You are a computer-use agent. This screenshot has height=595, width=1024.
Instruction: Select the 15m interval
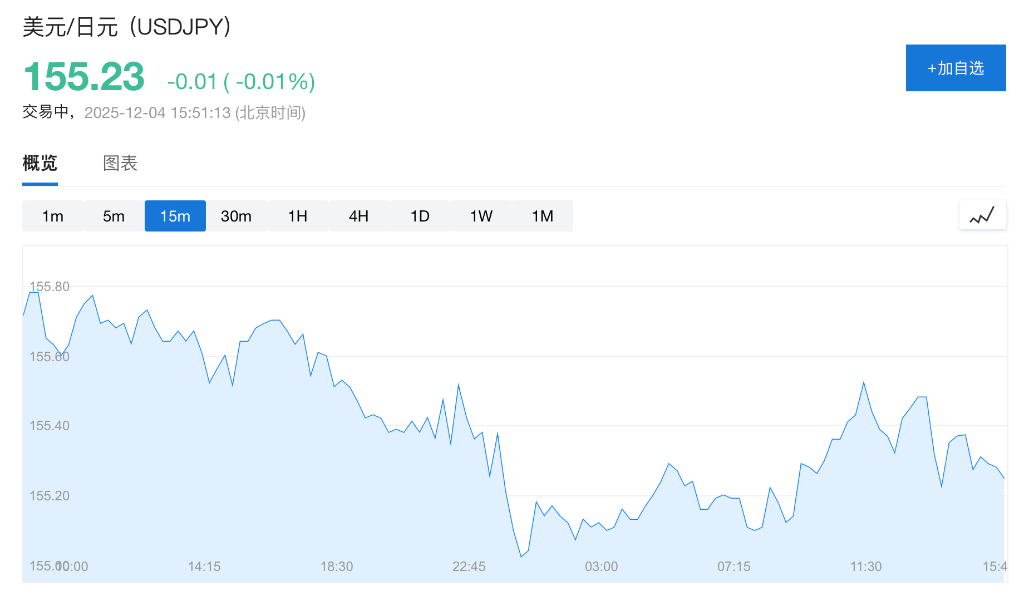pyautogui.click(x=175, y=216)
